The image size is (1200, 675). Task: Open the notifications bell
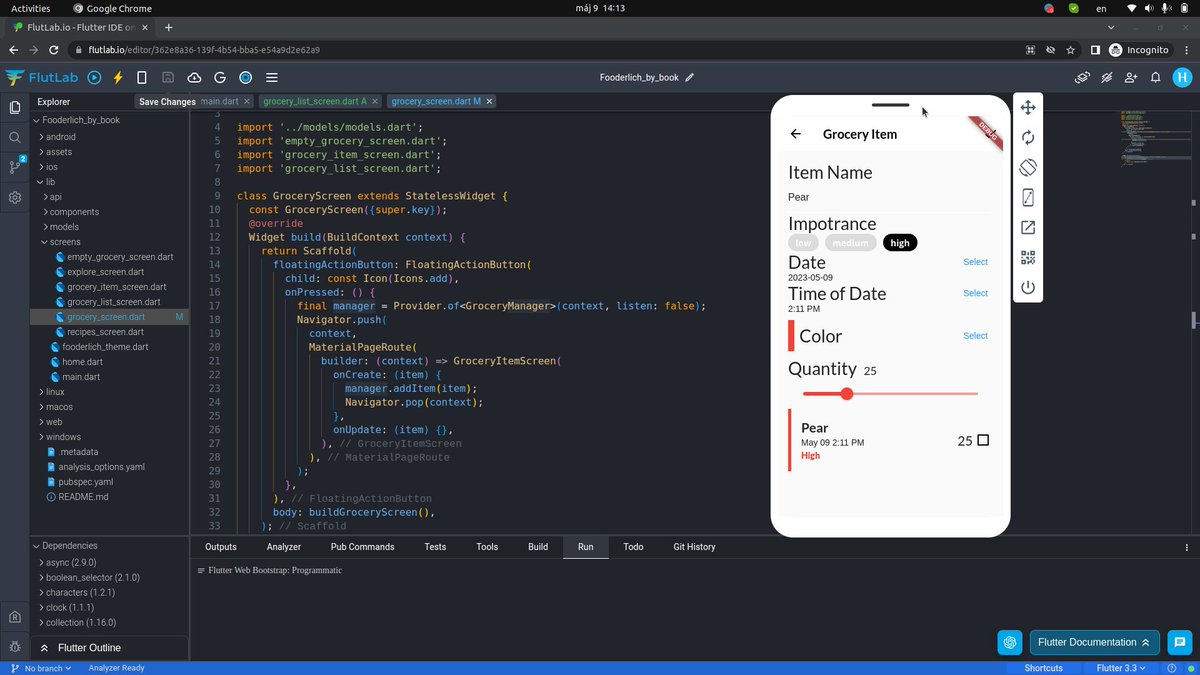tap(1156, 77)
